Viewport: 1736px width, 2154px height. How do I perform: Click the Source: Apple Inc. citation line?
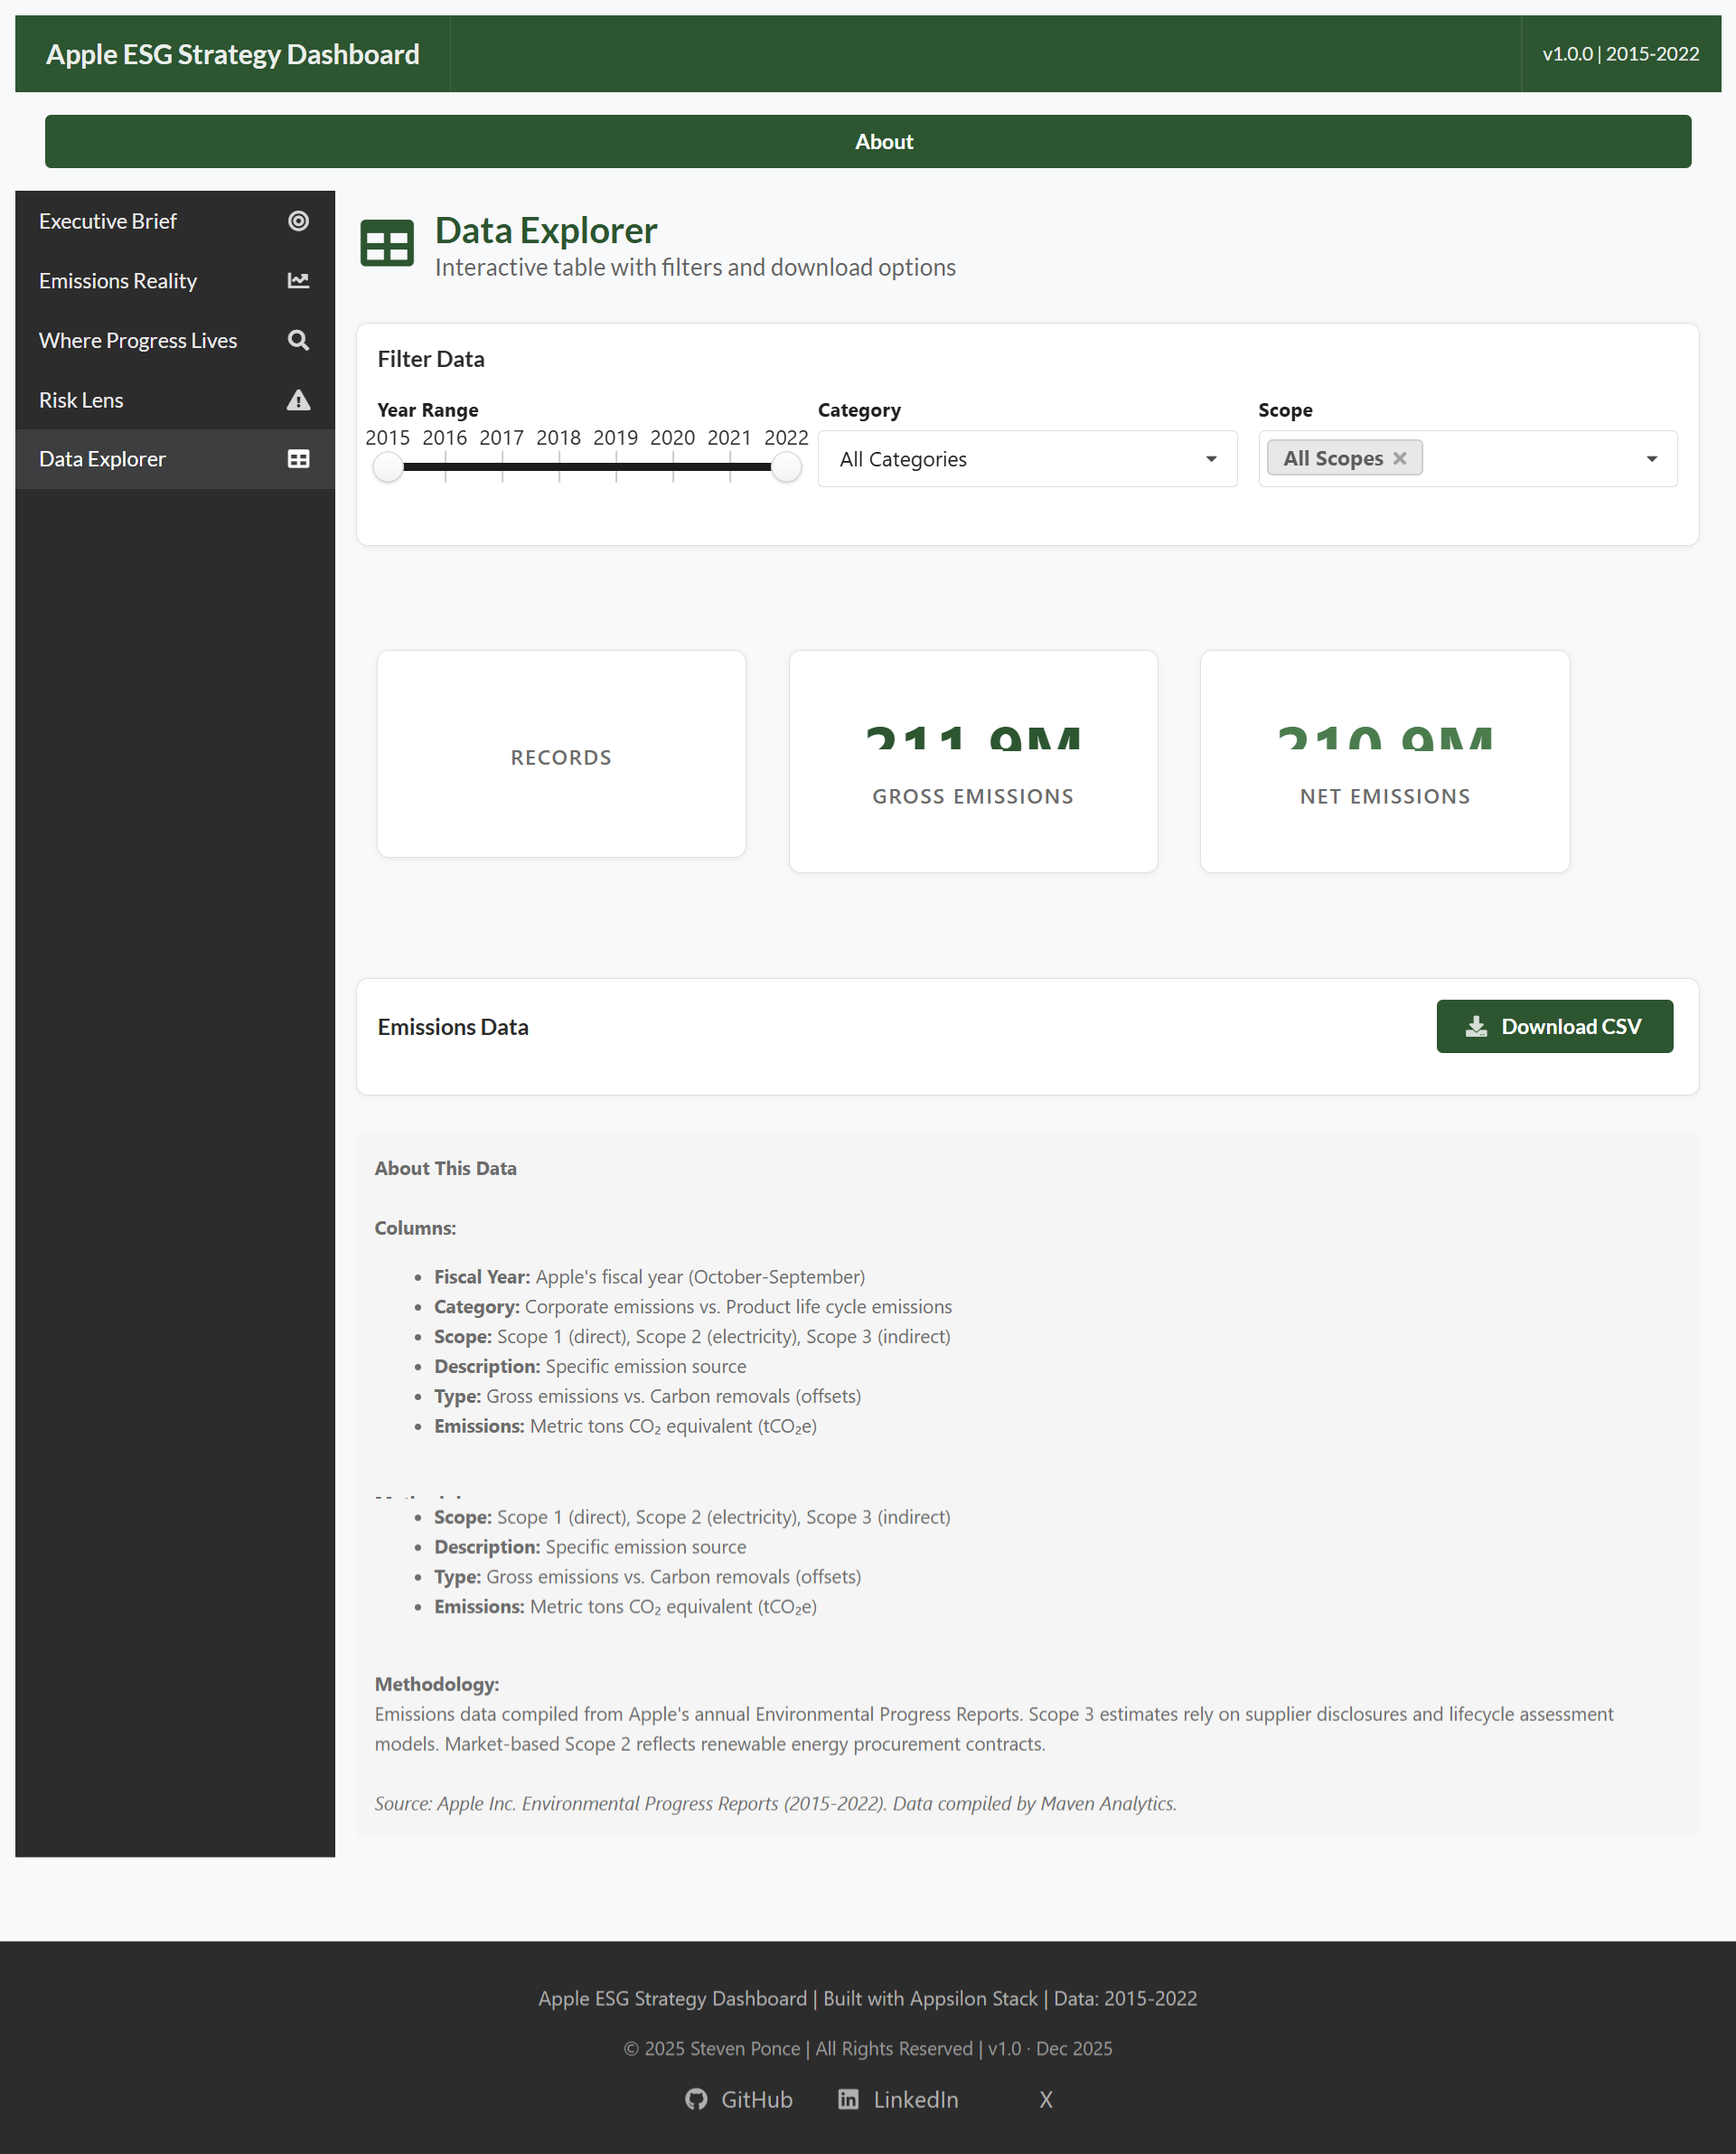[776, 1803]
